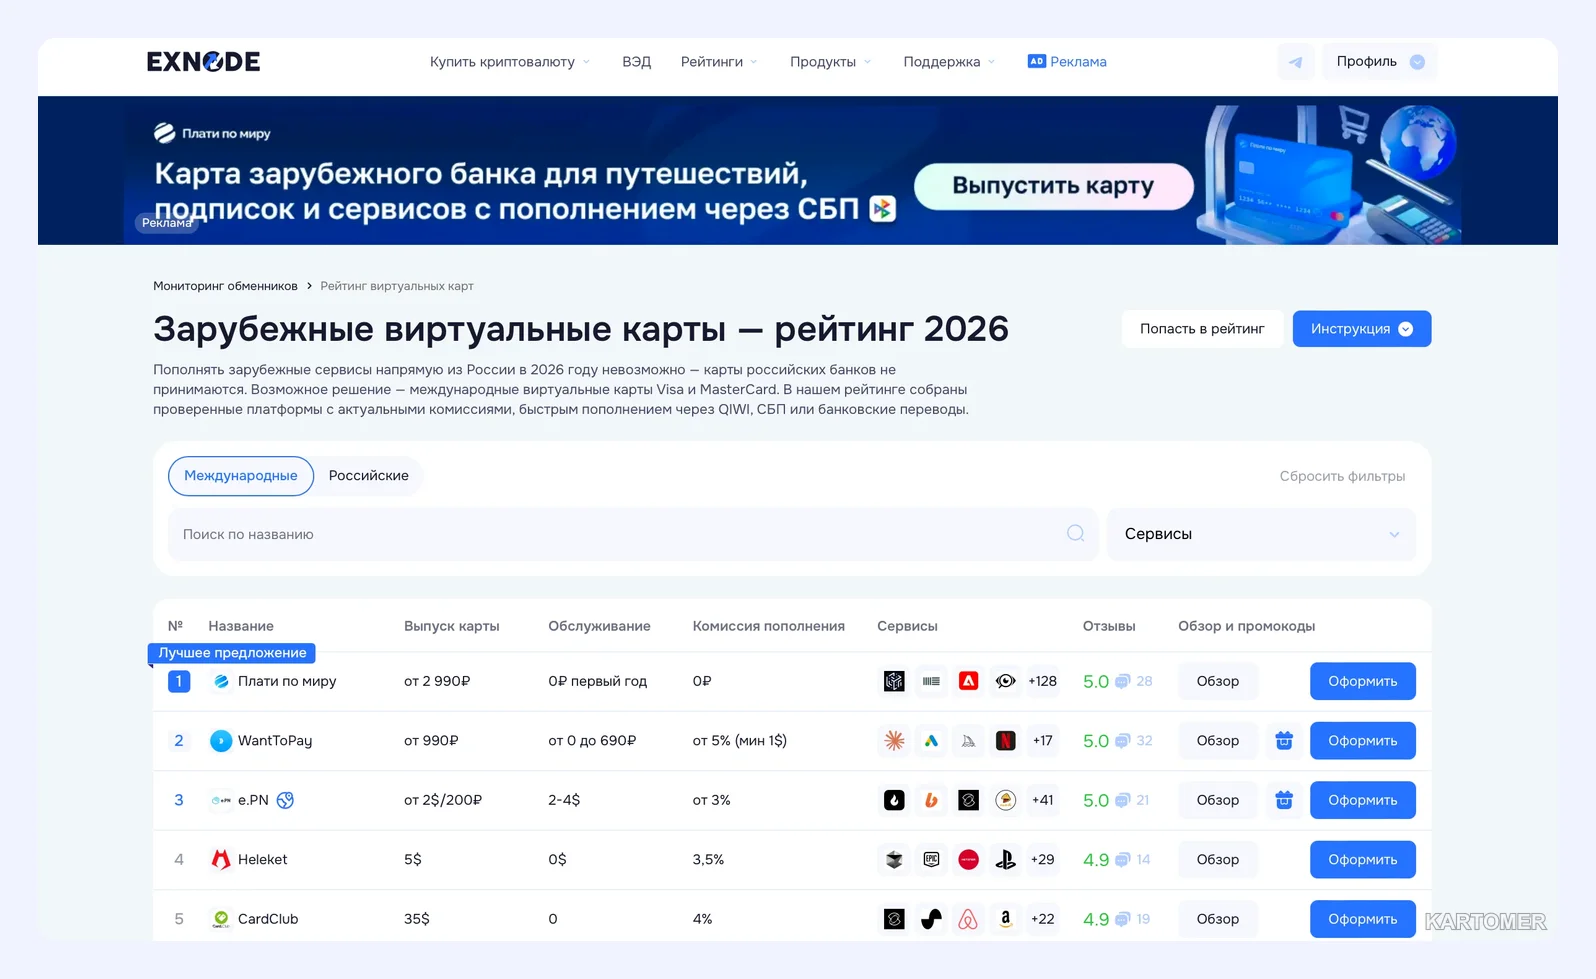Go to Мониторинг обменников breadcrumb
Image resolution: width=1596 pixels, height=979 pixels.
point(225,286)
